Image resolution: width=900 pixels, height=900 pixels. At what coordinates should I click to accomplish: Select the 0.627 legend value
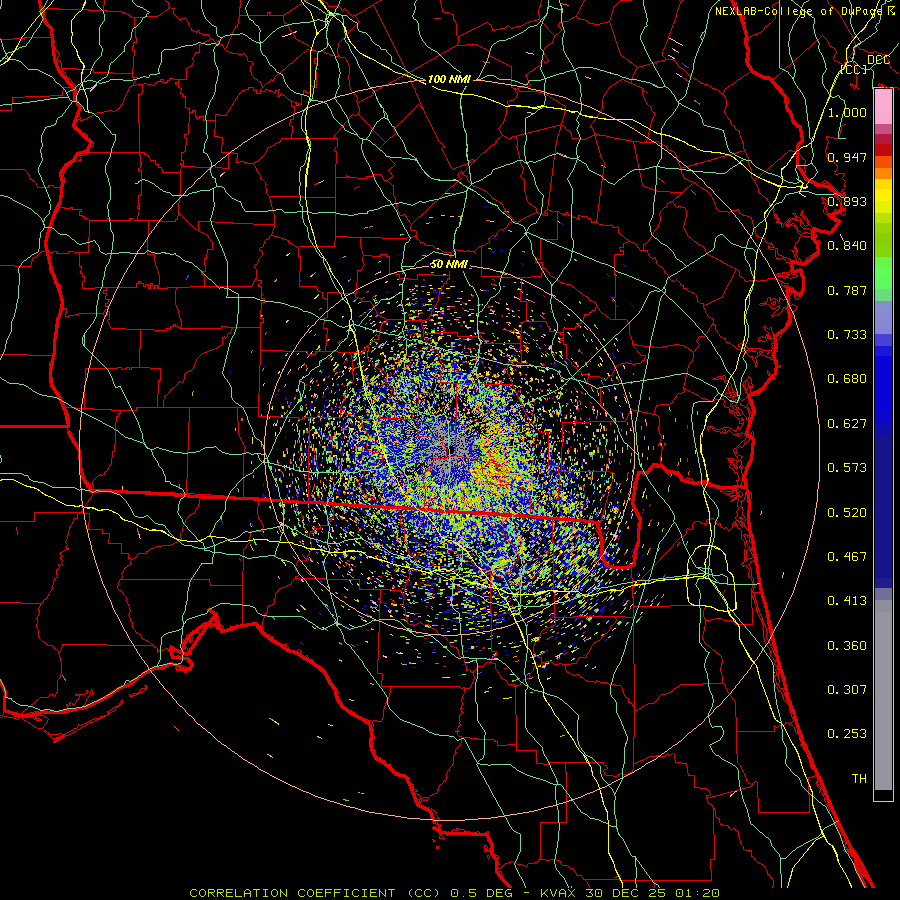pos(847,424)
